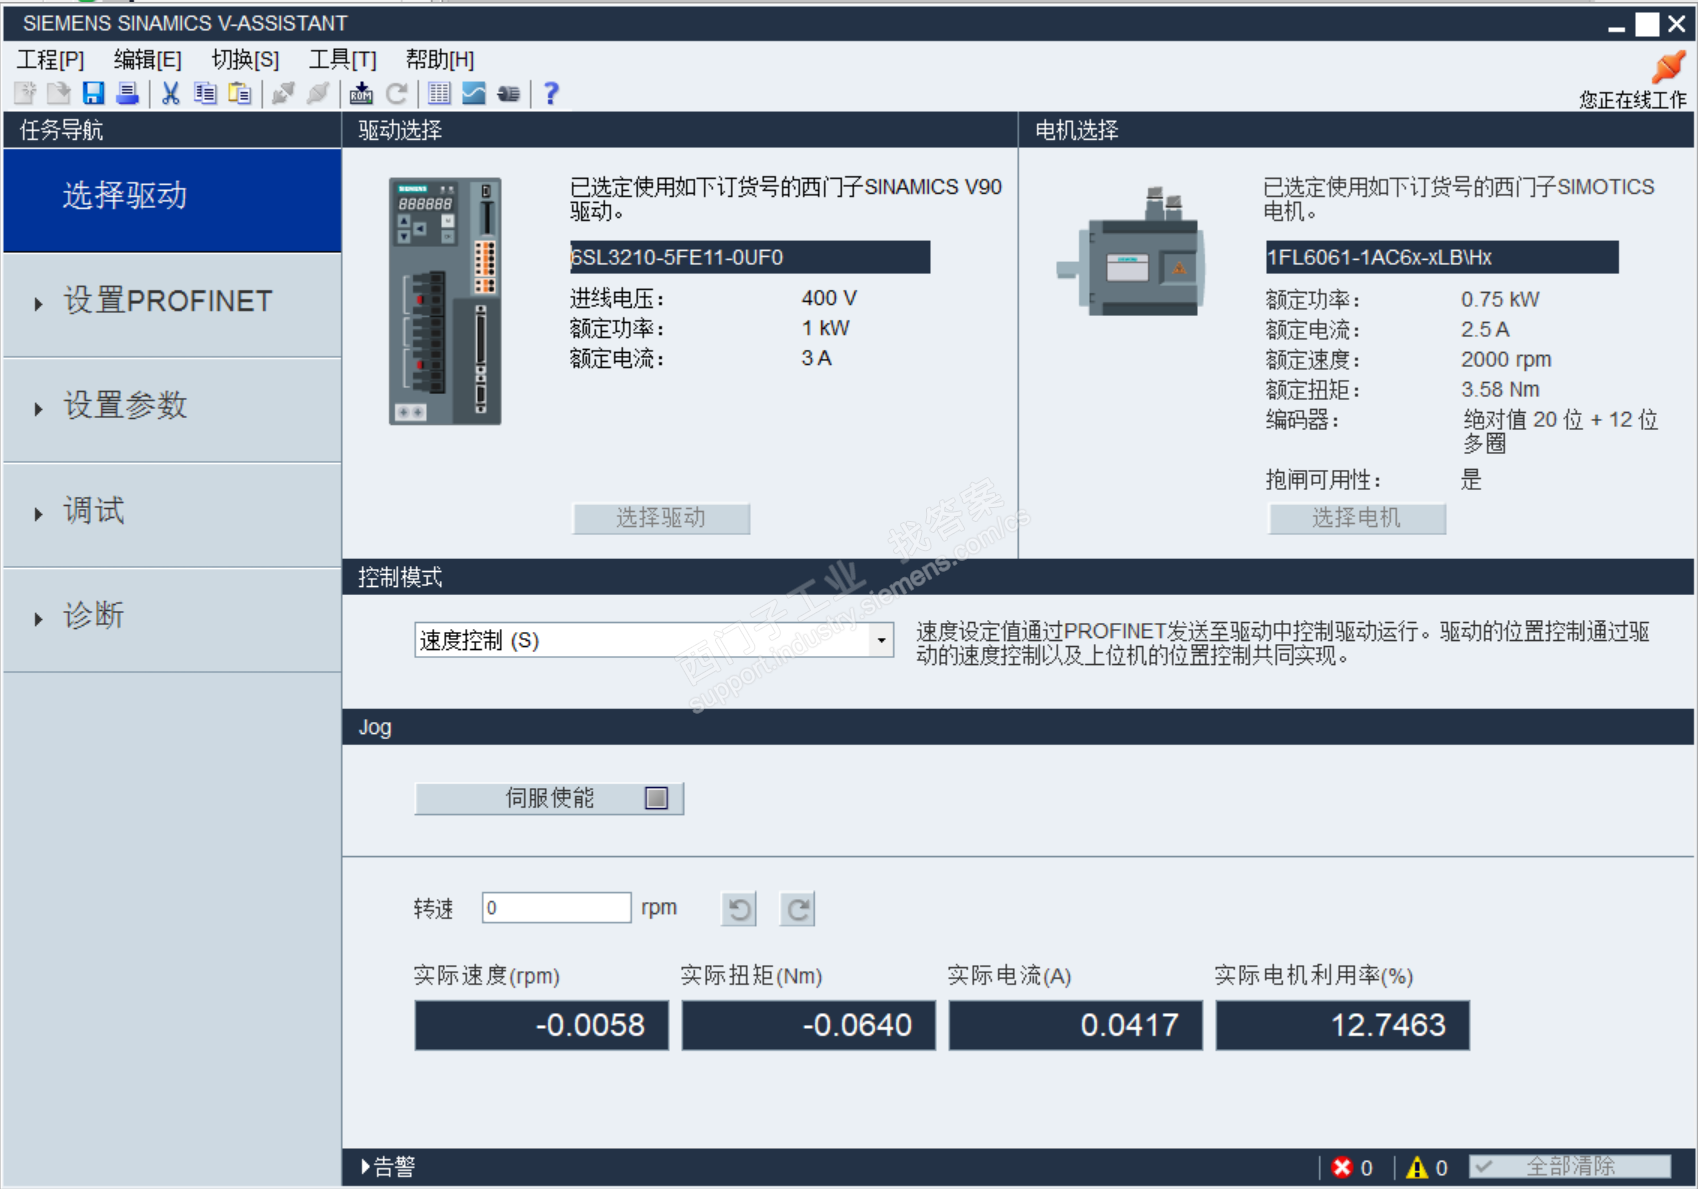Click the Jog section header
This screenshot has width=1698, height=1189.
coord(1018,727)
